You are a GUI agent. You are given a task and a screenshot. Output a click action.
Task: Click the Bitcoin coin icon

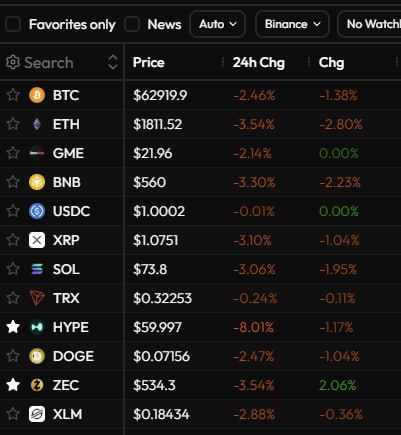(37, 95)
